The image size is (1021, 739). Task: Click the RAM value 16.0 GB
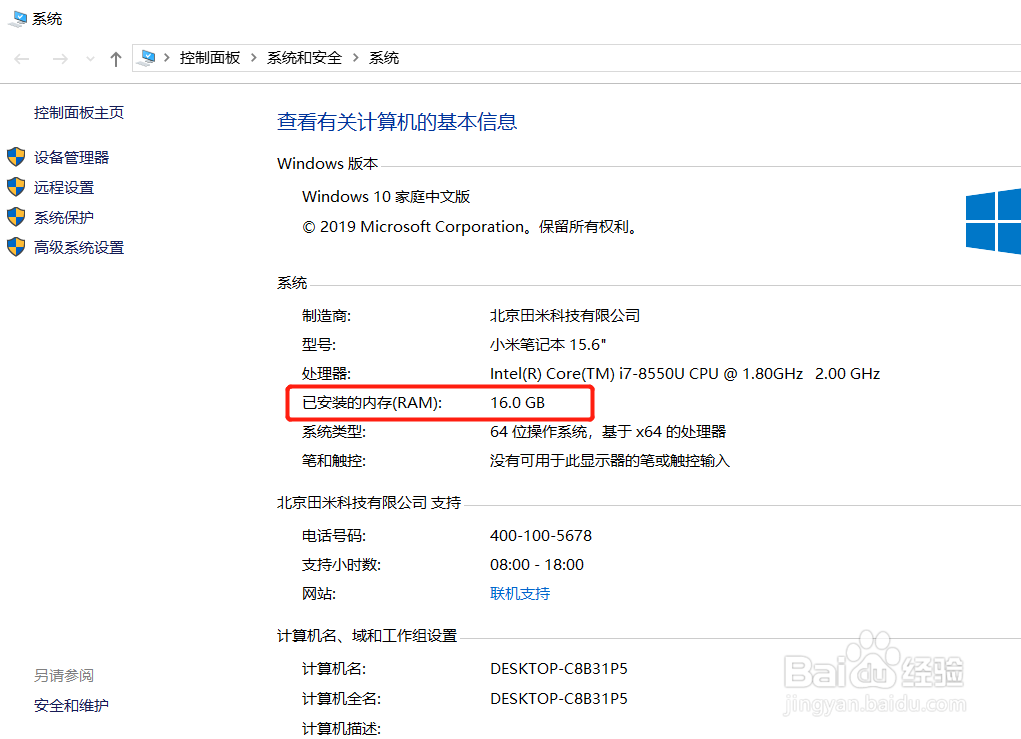point(517,402)
